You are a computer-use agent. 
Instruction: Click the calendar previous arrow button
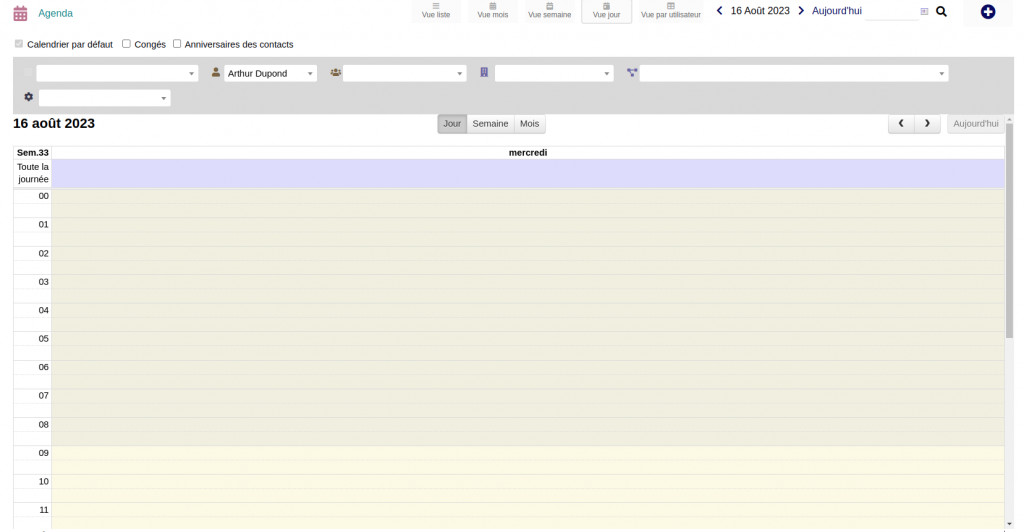pyautogui.click(x=901, y=123)
